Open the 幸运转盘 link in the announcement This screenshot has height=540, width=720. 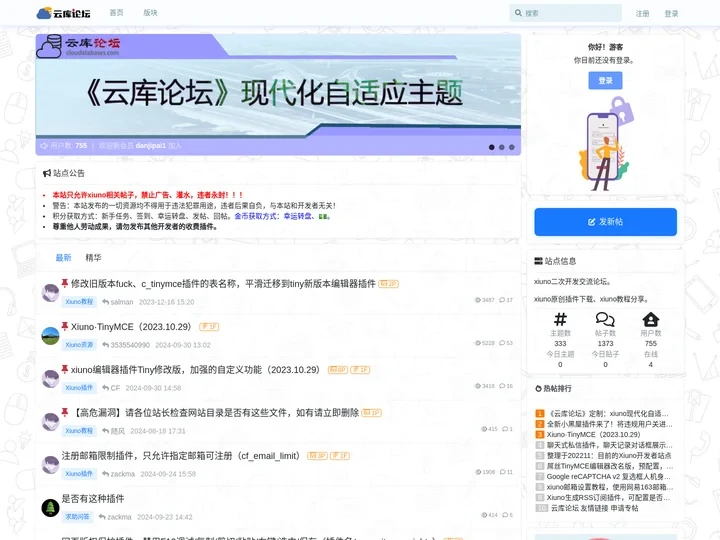tap(298, 216)
